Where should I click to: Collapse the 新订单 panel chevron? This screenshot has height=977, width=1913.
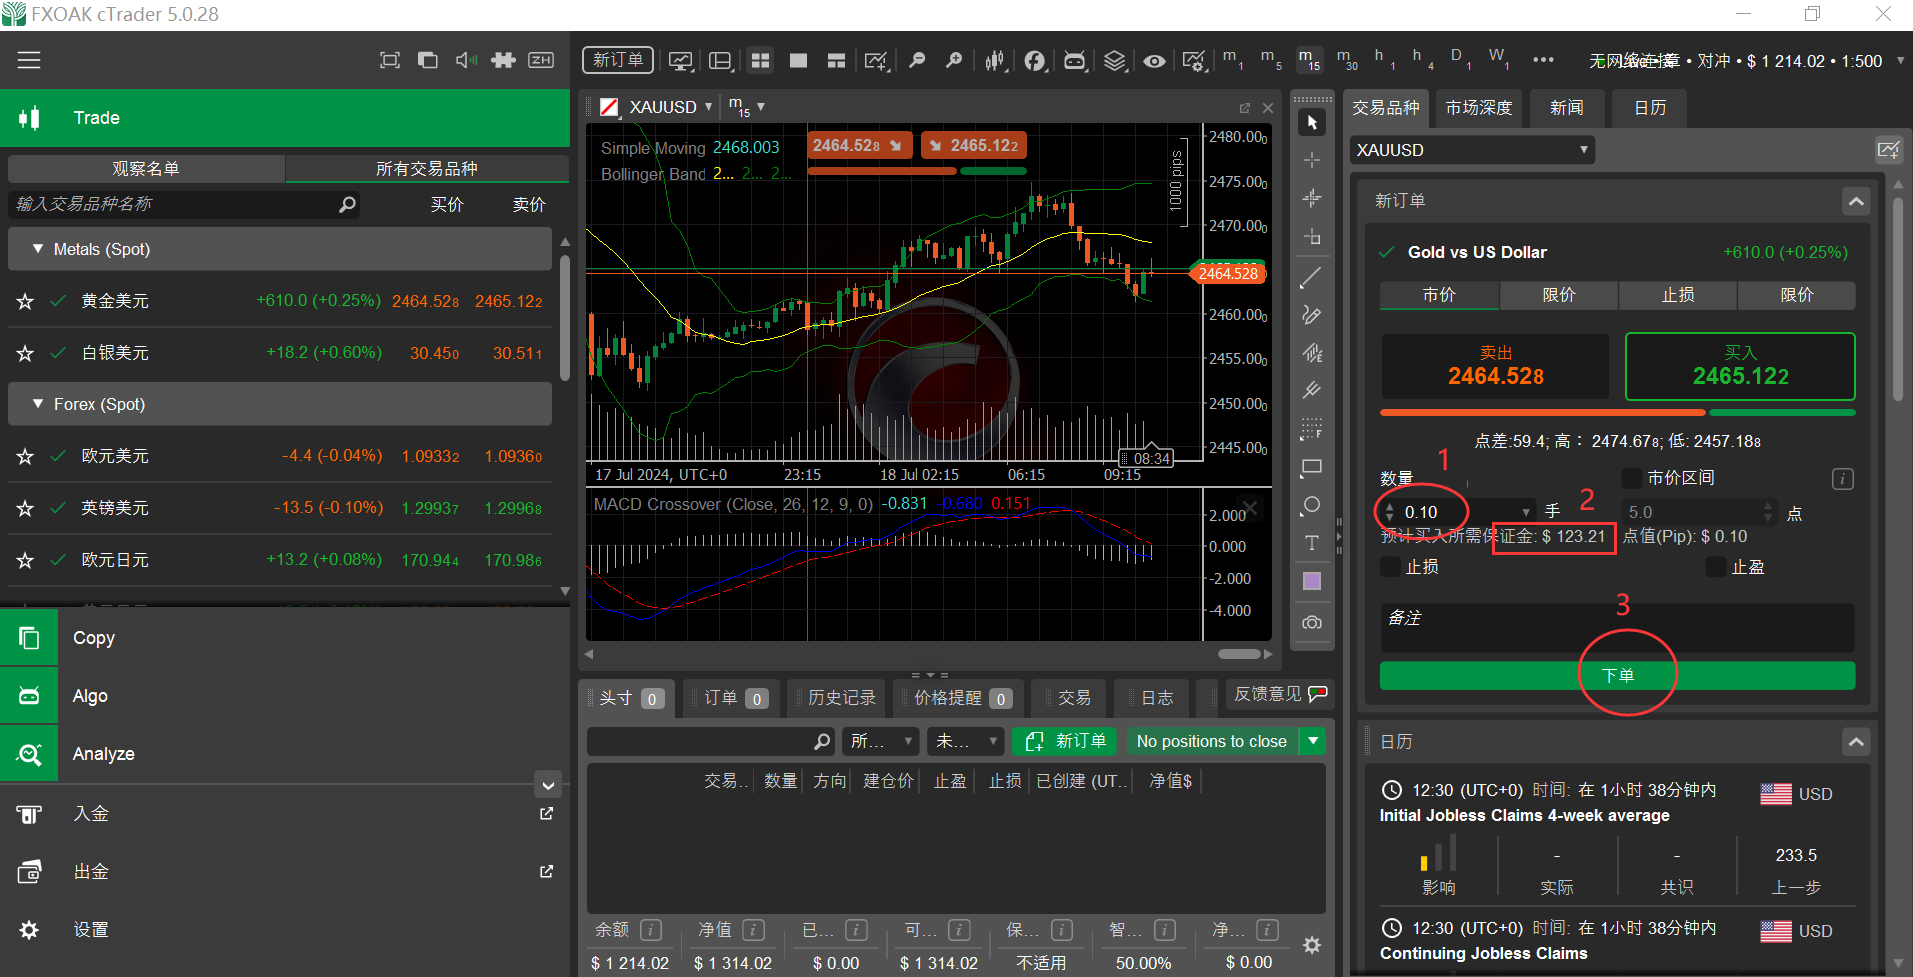[x=1856, y=201]
